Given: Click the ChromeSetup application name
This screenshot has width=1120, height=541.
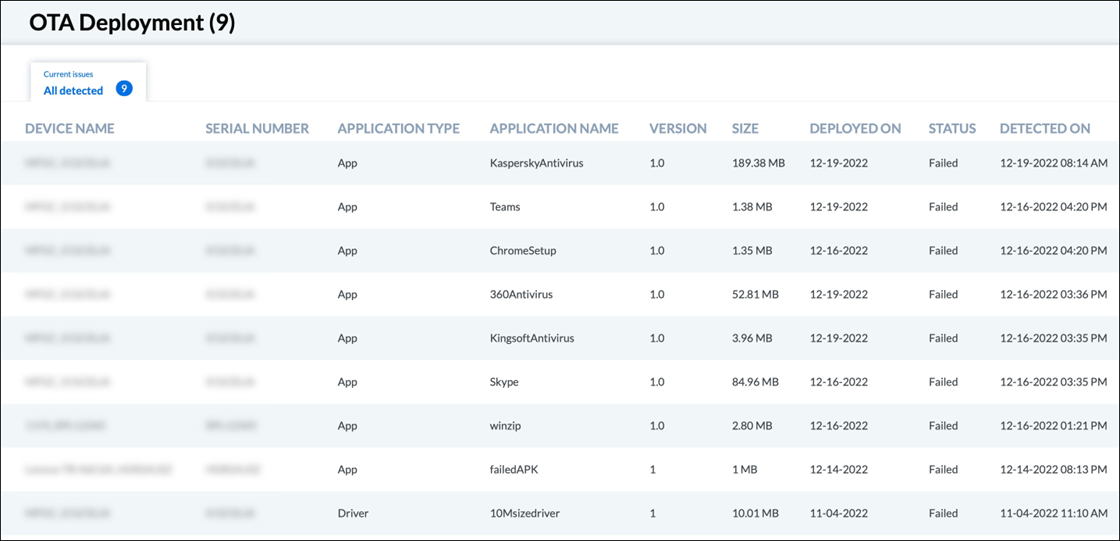Looking at the screenshot, I should [x=523, y=251].
